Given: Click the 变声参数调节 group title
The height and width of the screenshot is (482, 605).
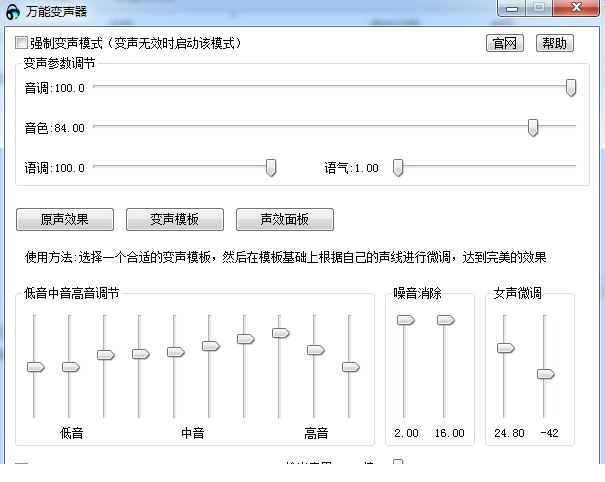Looking at the screenshot, I should pos(59,63).
